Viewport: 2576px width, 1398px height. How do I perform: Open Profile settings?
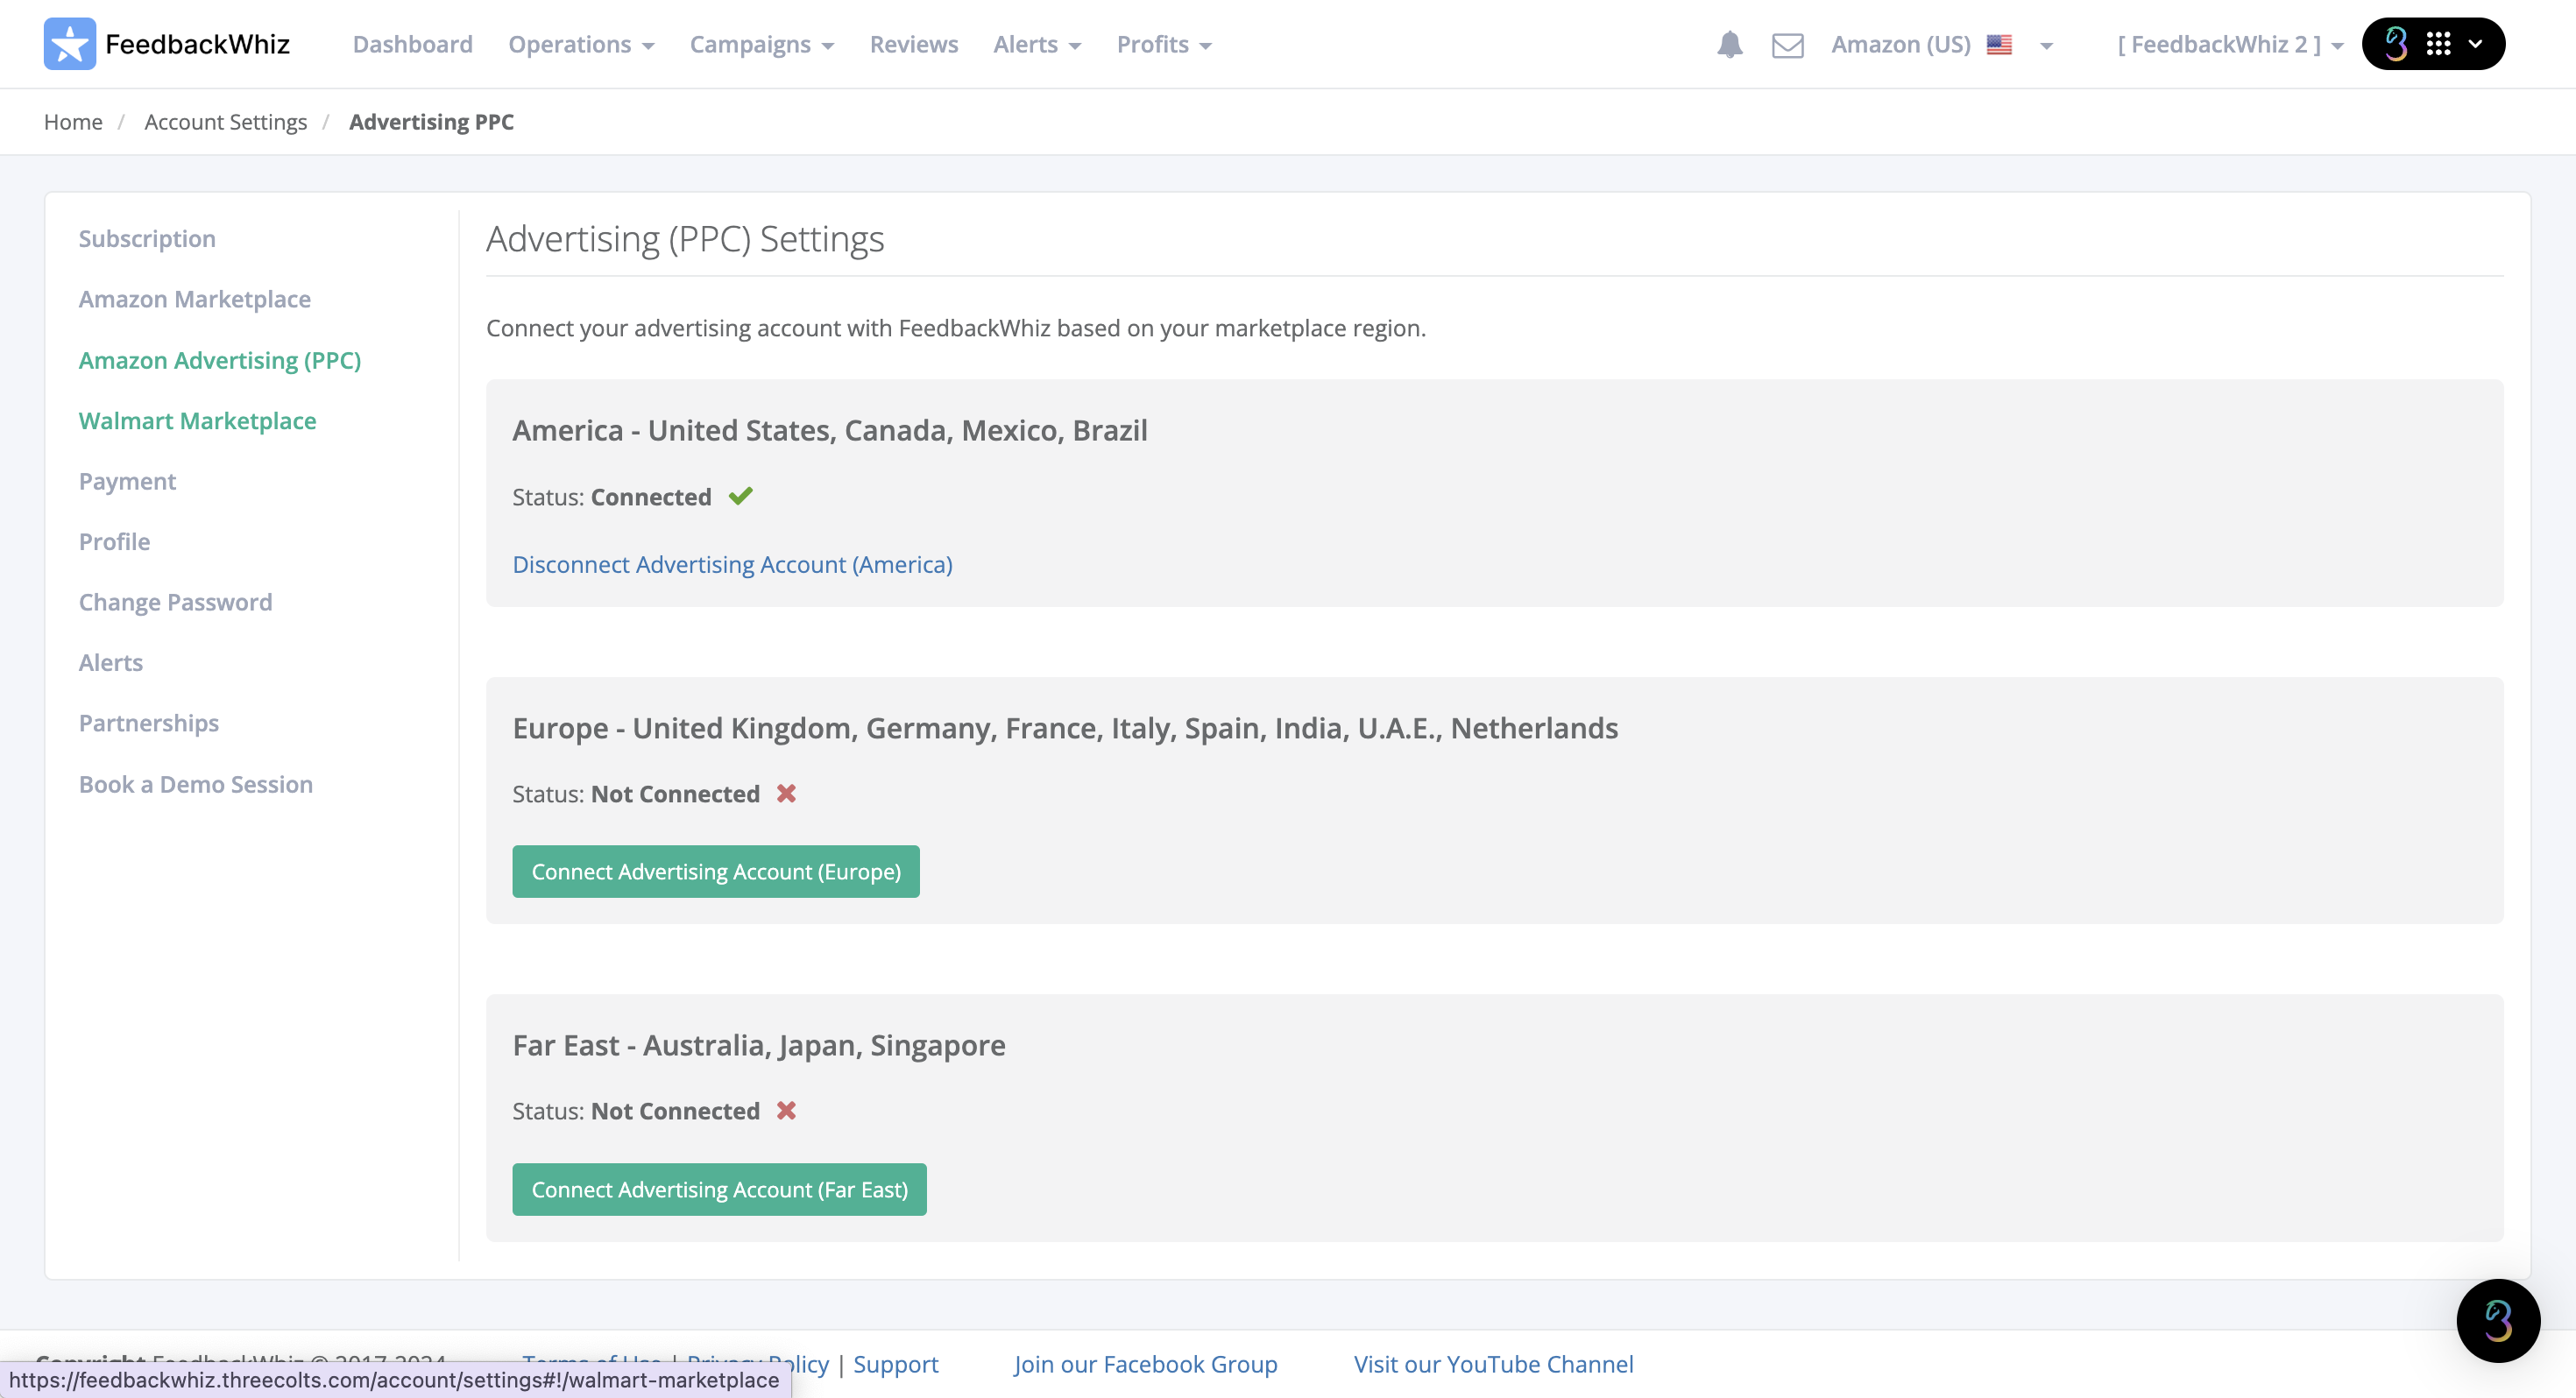point(114,541)
